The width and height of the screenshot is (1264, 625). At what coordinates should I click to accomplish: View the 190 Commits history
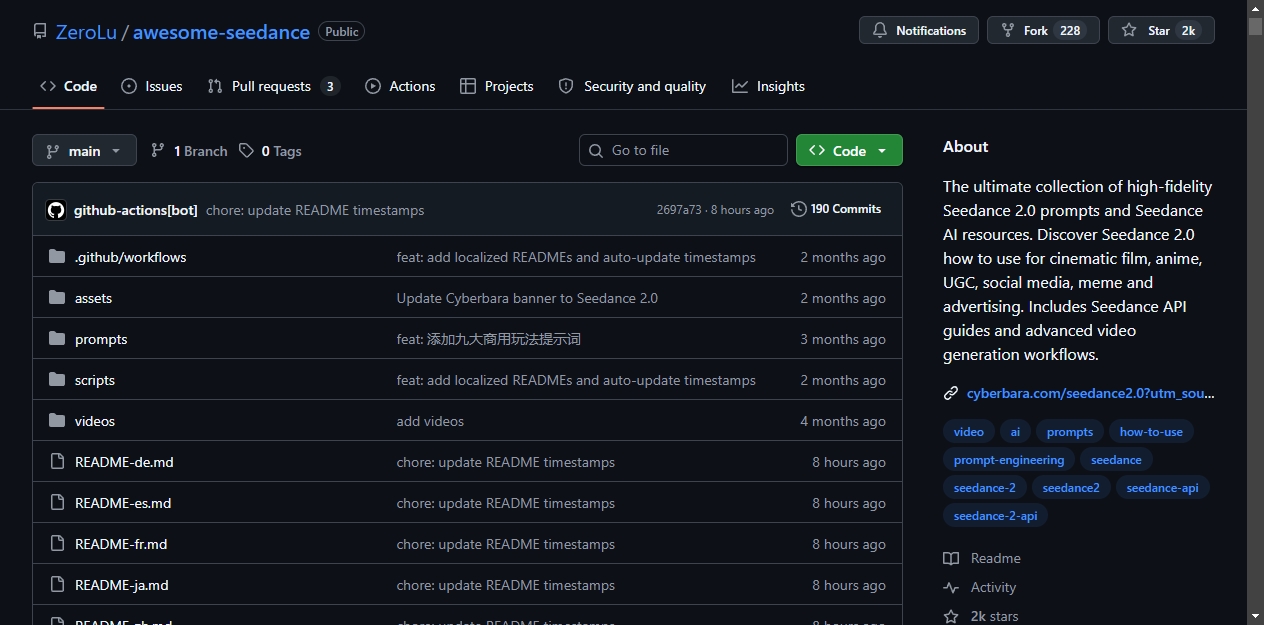[x=836, y=209]
